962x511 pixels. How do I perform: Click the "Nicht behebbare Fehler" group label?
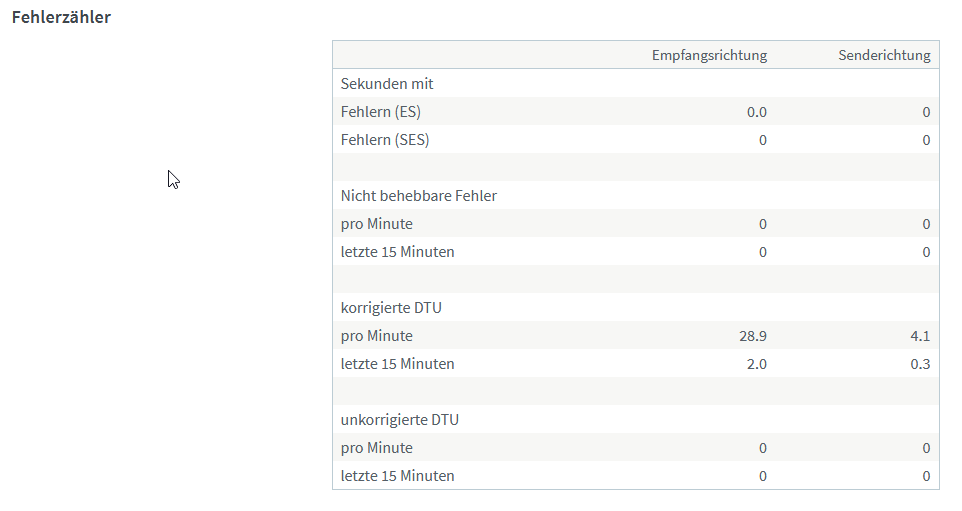[419, 196]
